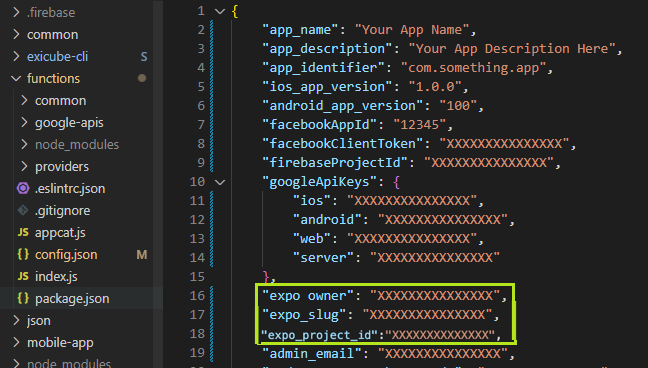Click the JS icon beside appcat.js
648x368 pixels.
[x=23, y=232]
